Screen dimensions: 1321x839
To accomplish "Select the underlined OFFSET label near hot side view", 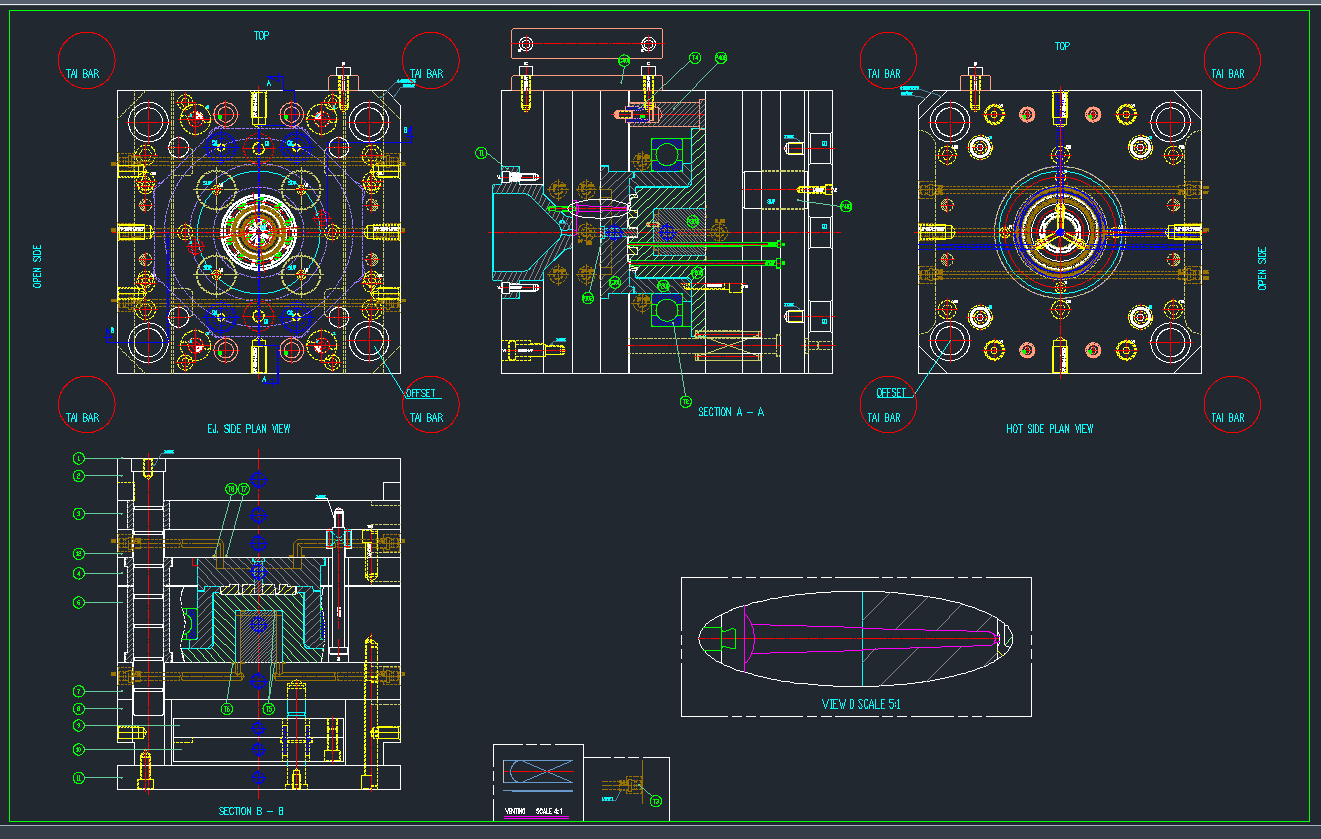I will click(x=890, y=393).
